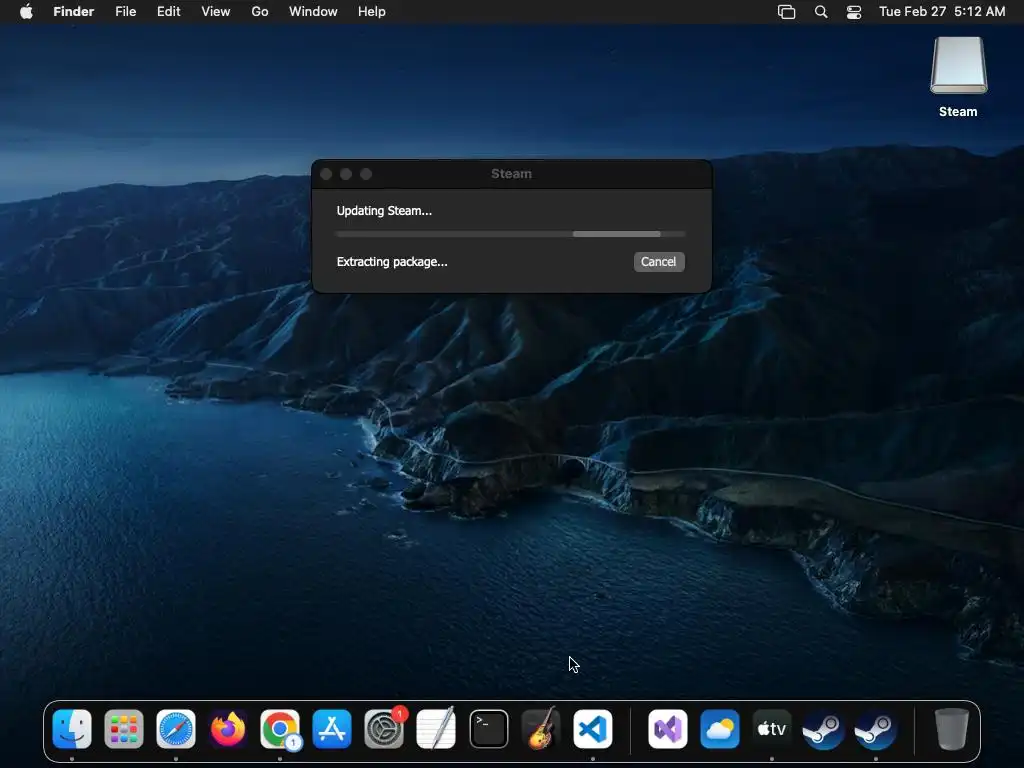The image size is (1024, 768).
Task: Open the Trash in the dock
Action: (952, 729)
